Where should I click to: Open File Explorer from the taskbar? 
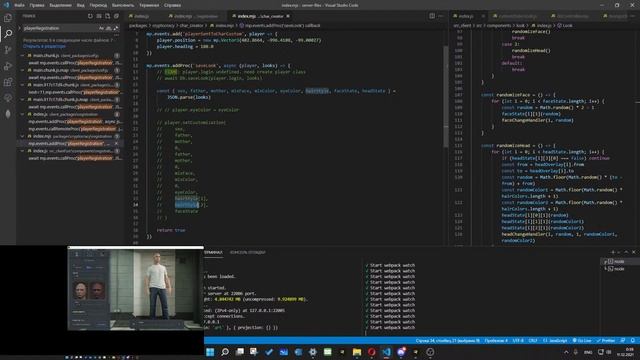[x=357, y=352]
